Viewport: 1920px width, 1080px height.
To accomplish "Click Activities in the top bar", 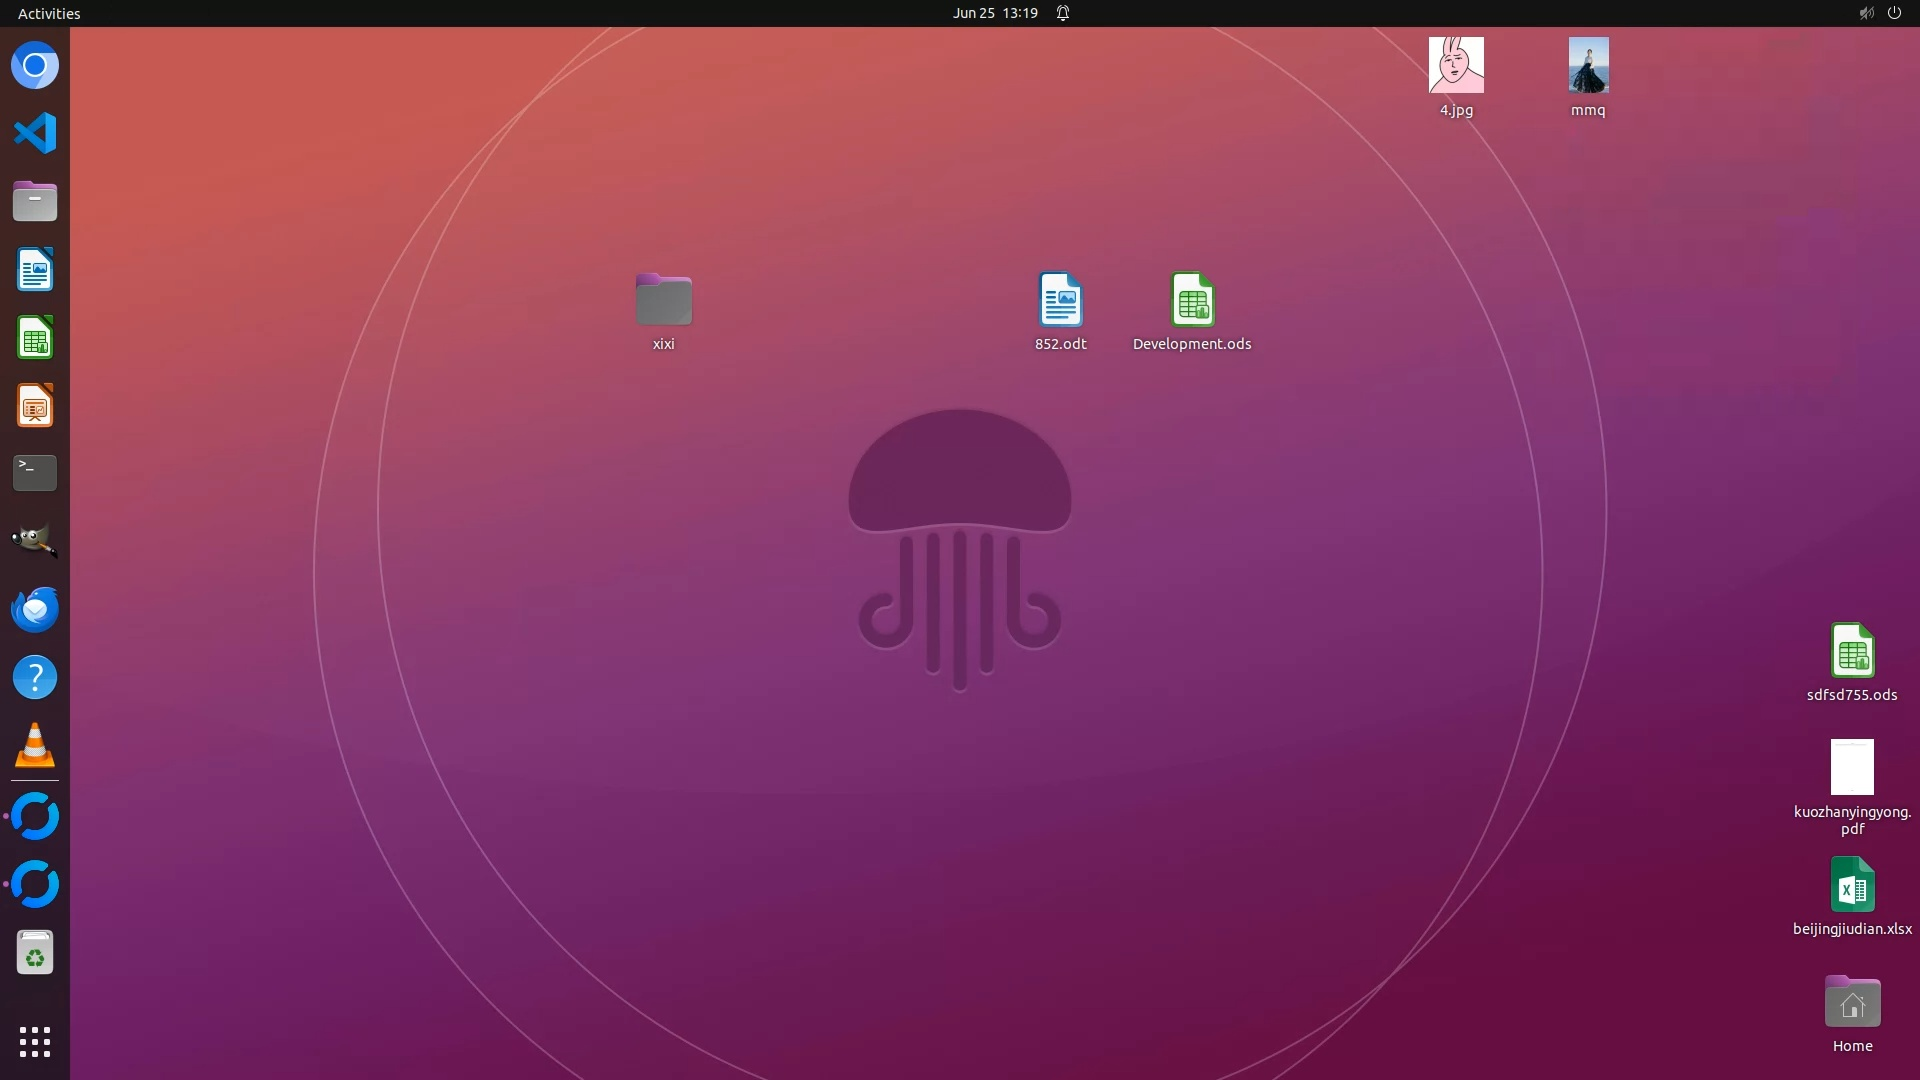I will (x=49, y=13).
